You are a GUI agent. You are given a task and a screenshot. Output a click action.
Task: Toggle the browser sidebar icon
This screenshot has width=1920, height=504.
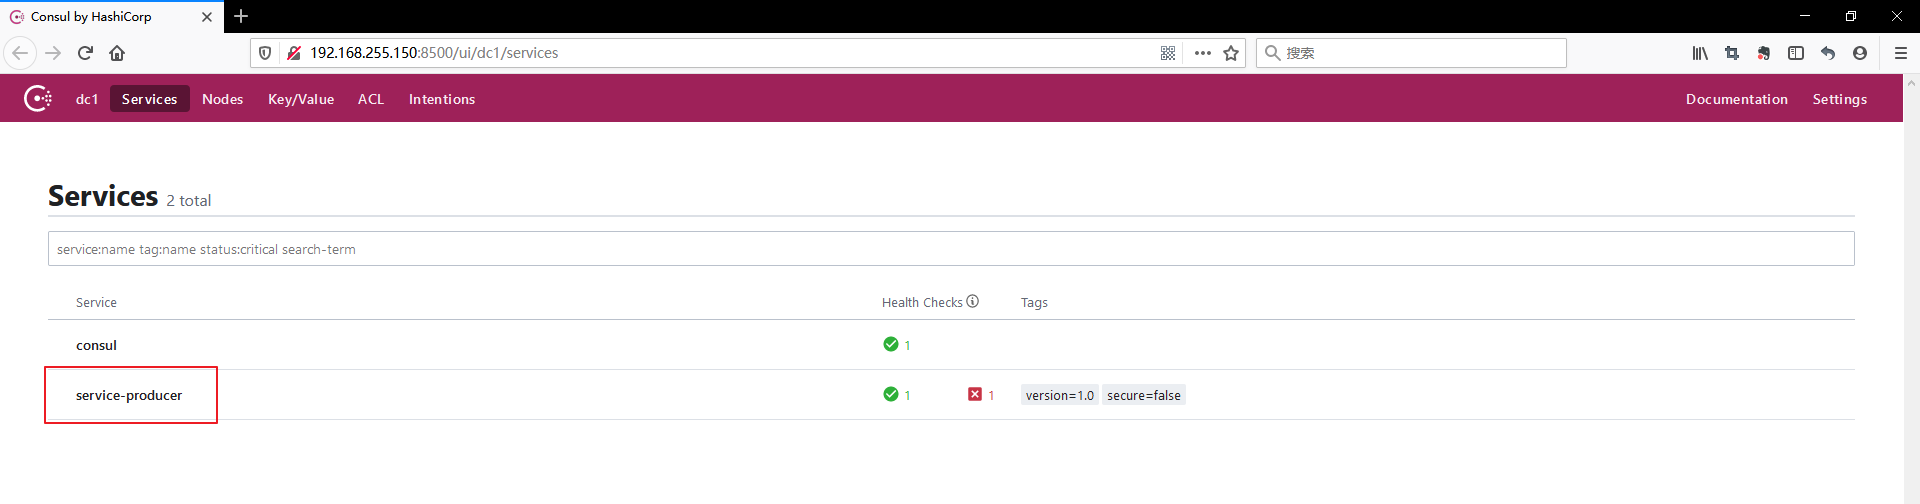(1796, 53)
